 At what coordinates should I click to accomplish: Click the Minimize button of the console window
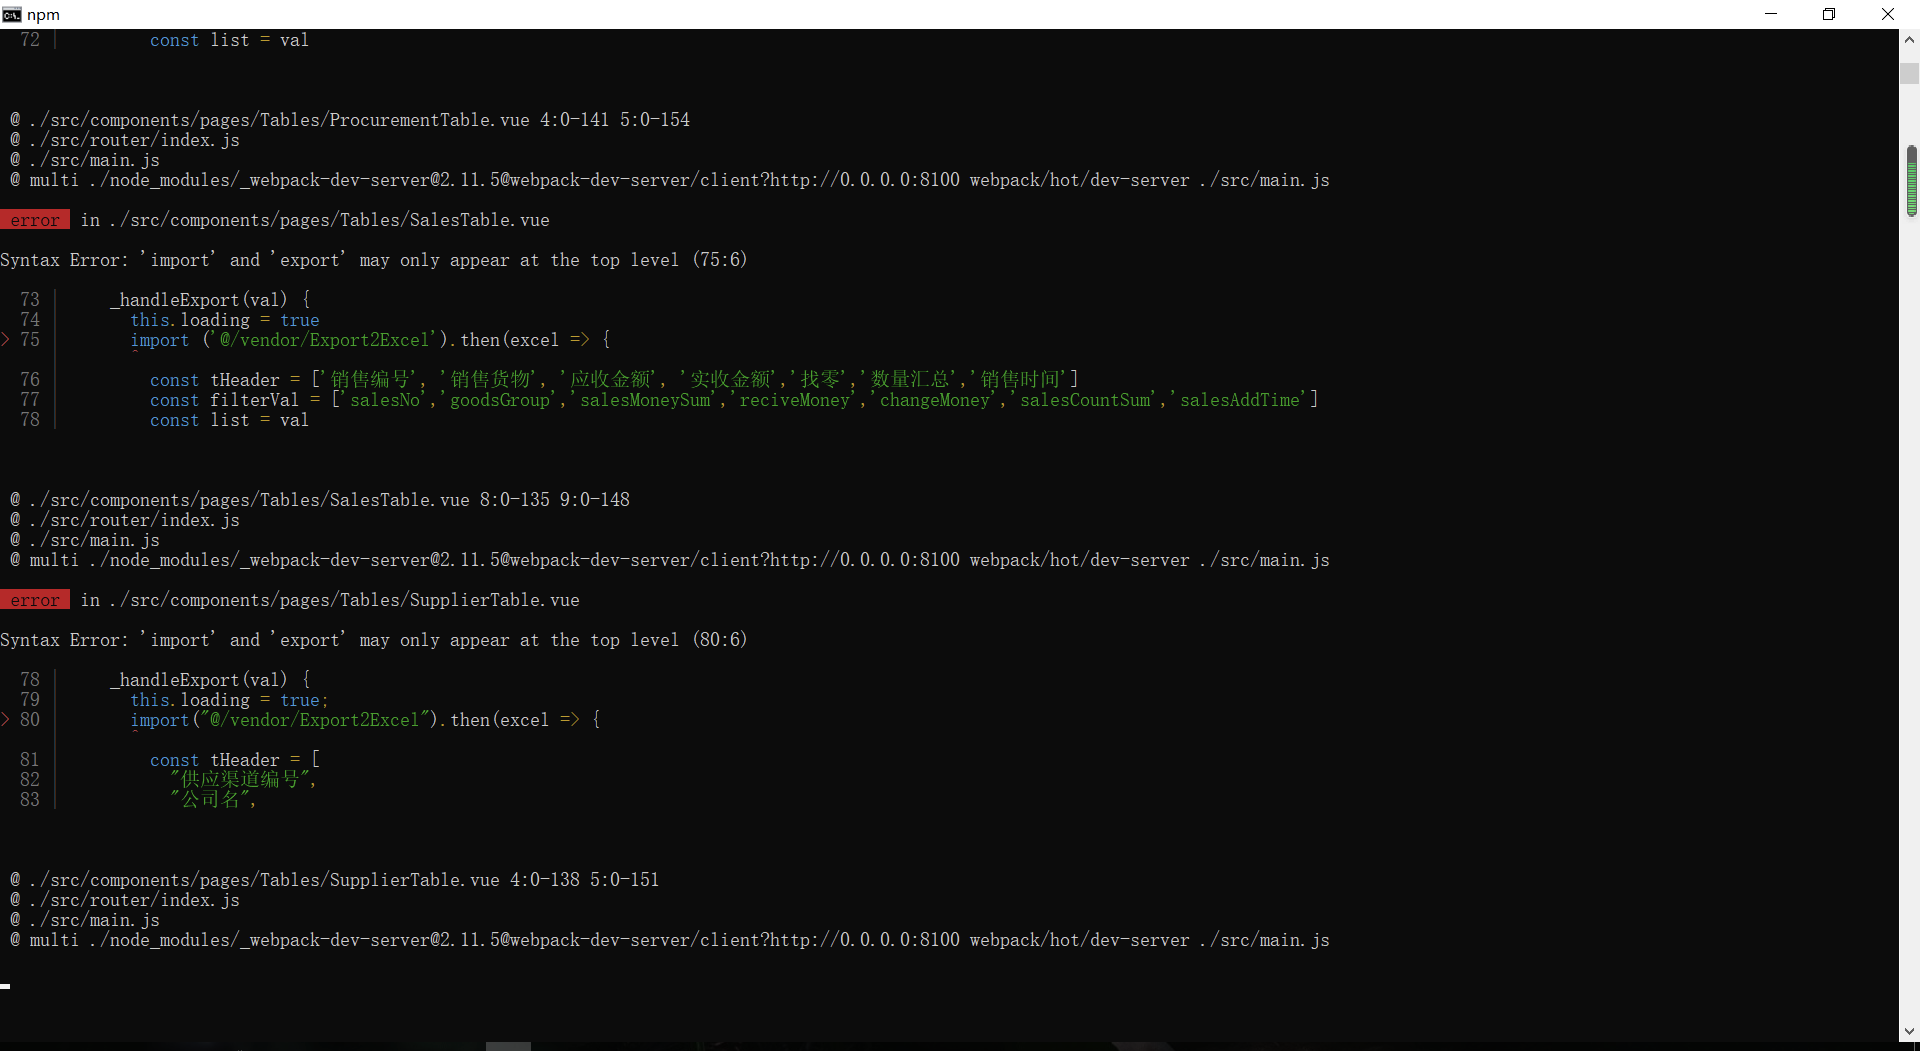click(x=1770, y=14)
